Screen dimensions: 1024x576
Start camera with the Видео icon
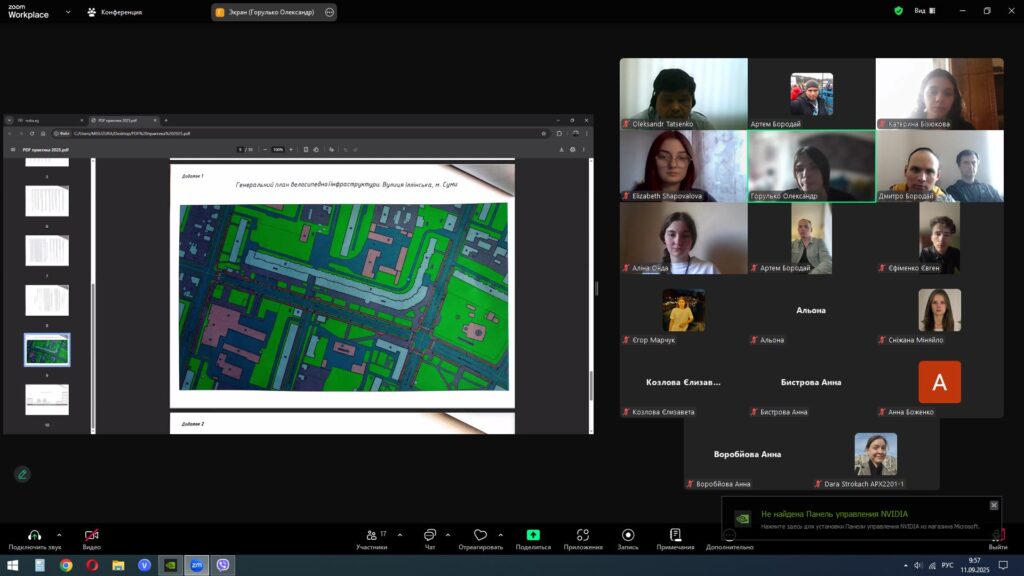pyautogui.click(x=91, y=535)
